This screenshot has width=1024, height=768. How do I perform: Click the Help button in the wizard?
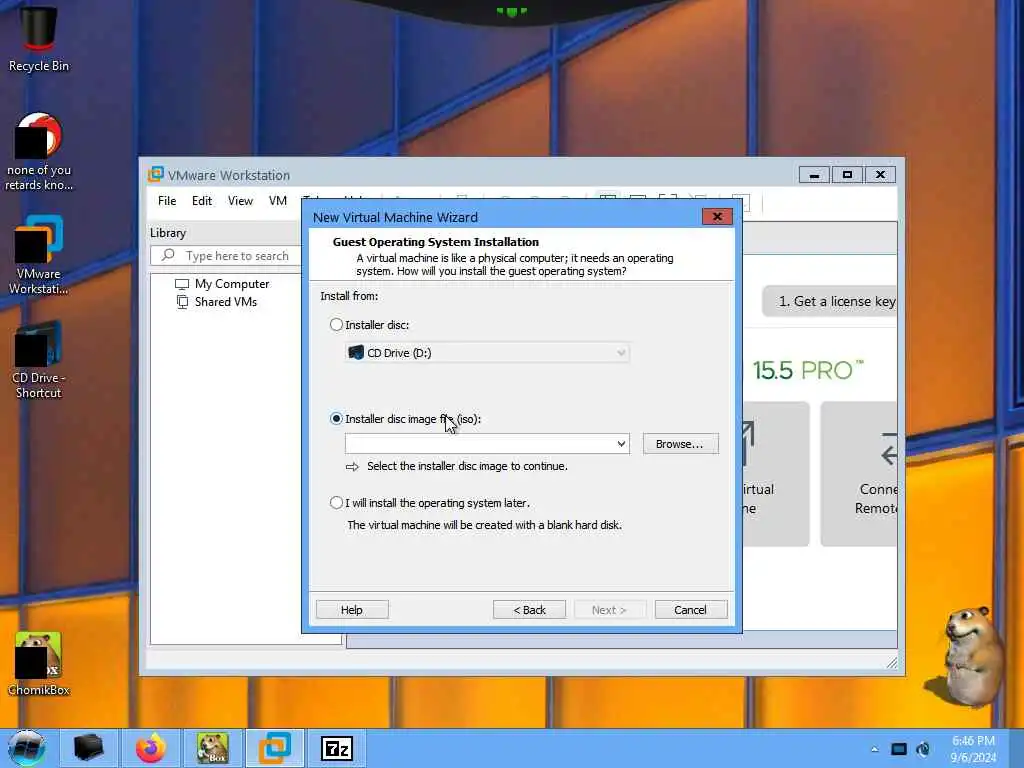[352, 610]
